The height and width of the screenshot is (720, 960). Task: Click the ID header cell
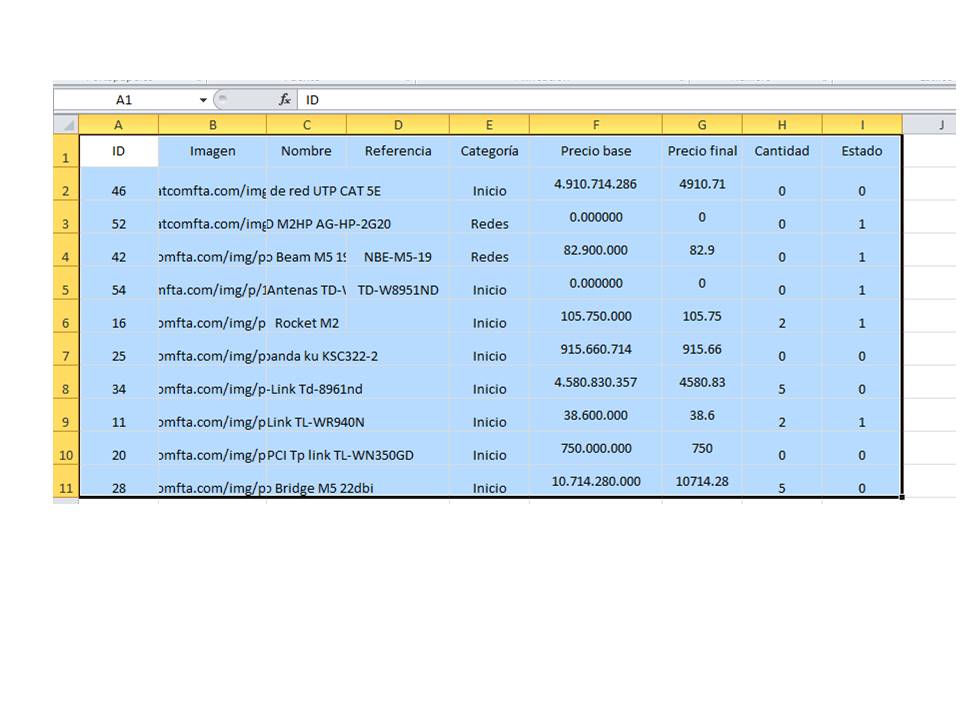coord(118,151)
